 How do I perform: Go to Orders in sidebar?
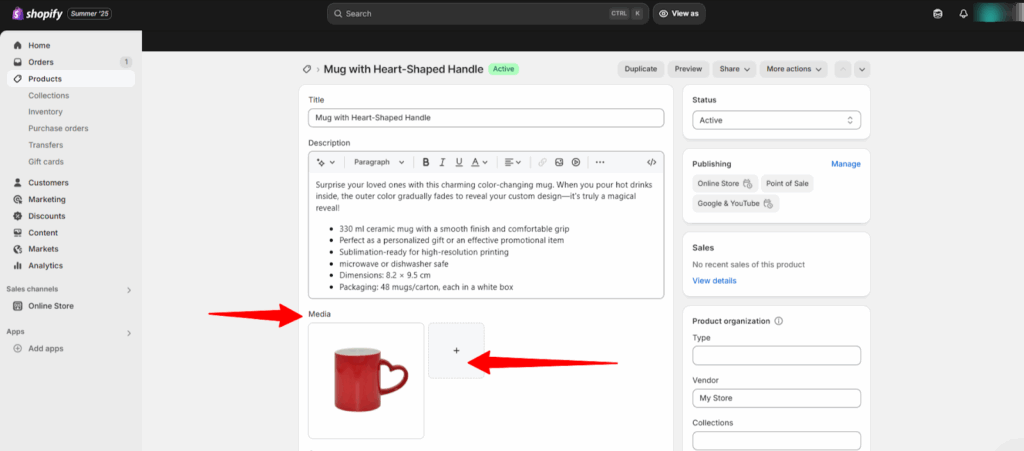tap(41, 62)
